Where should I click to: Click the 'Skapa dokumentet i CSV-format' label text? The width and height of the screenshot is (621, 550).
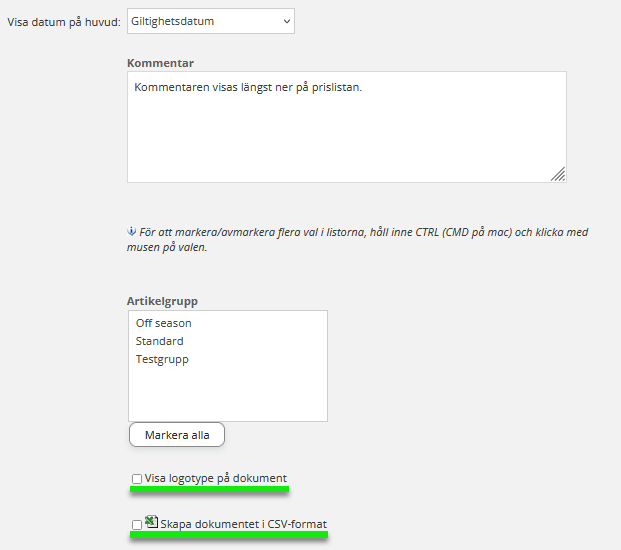pyautogui.click(x=243, y=525)
